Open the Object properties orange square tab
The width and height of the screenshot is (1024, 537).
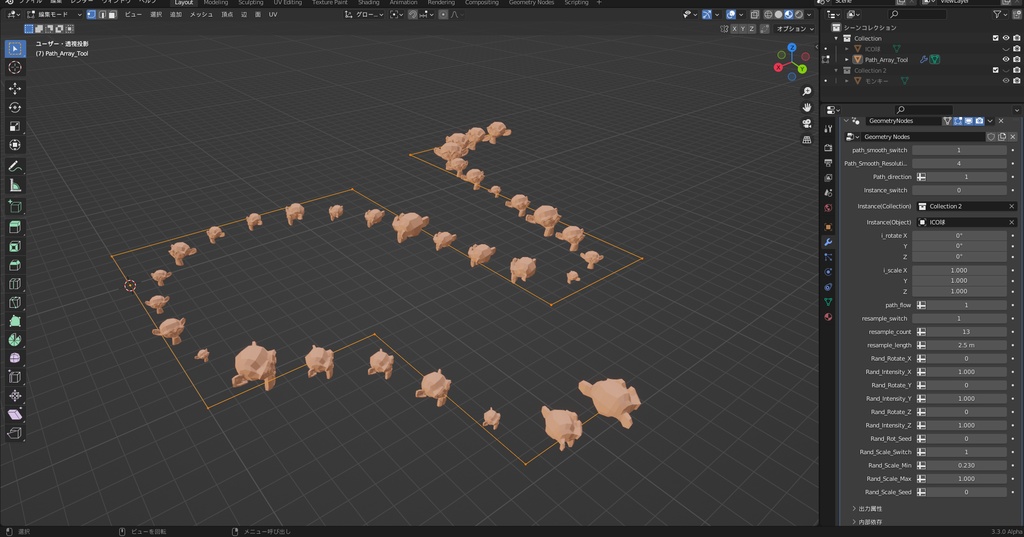pyautogui.click(x=828, y=227)
